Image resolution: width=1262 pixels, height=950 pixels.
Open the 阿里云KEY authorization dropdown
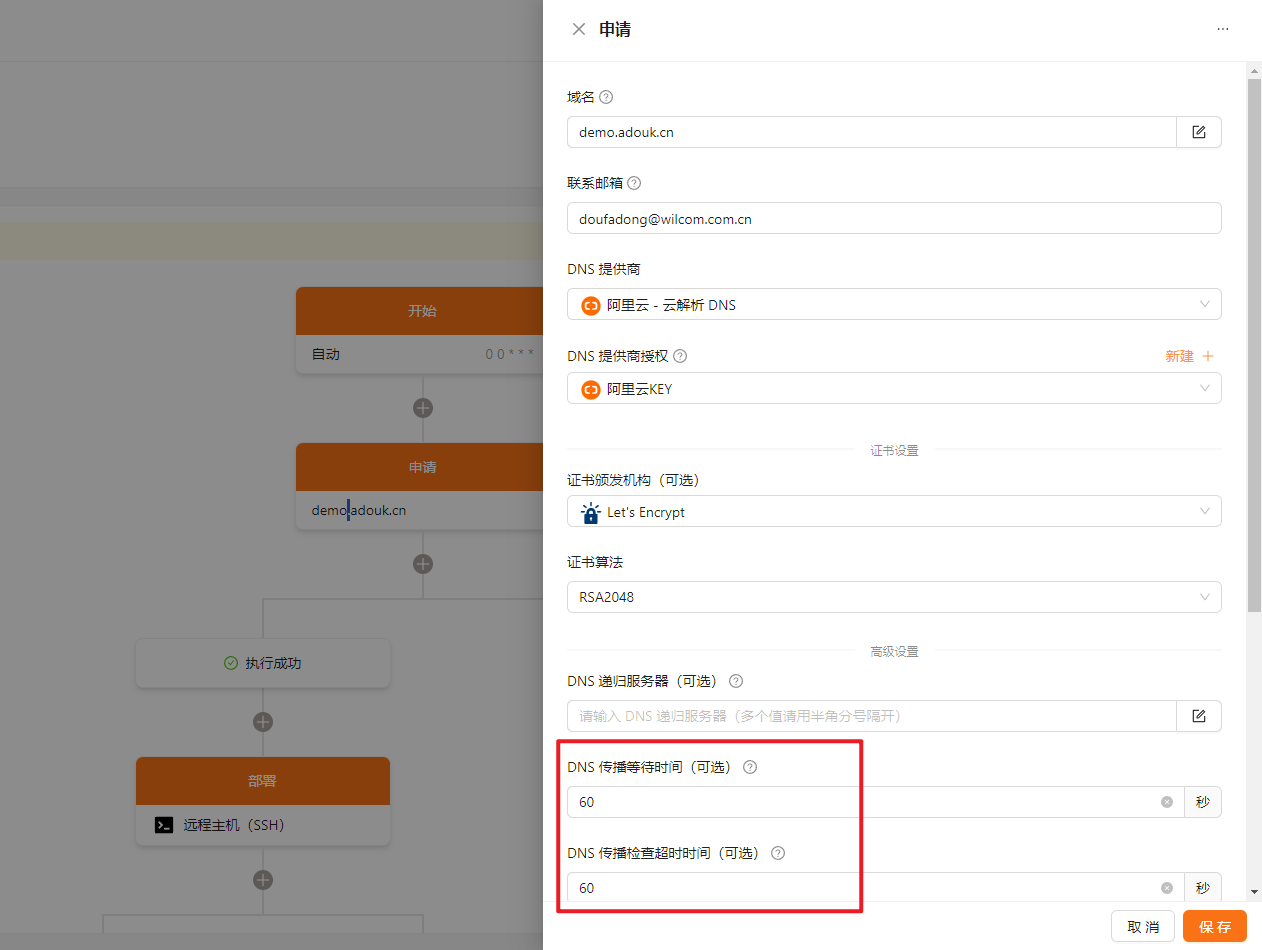pos(893,389)
